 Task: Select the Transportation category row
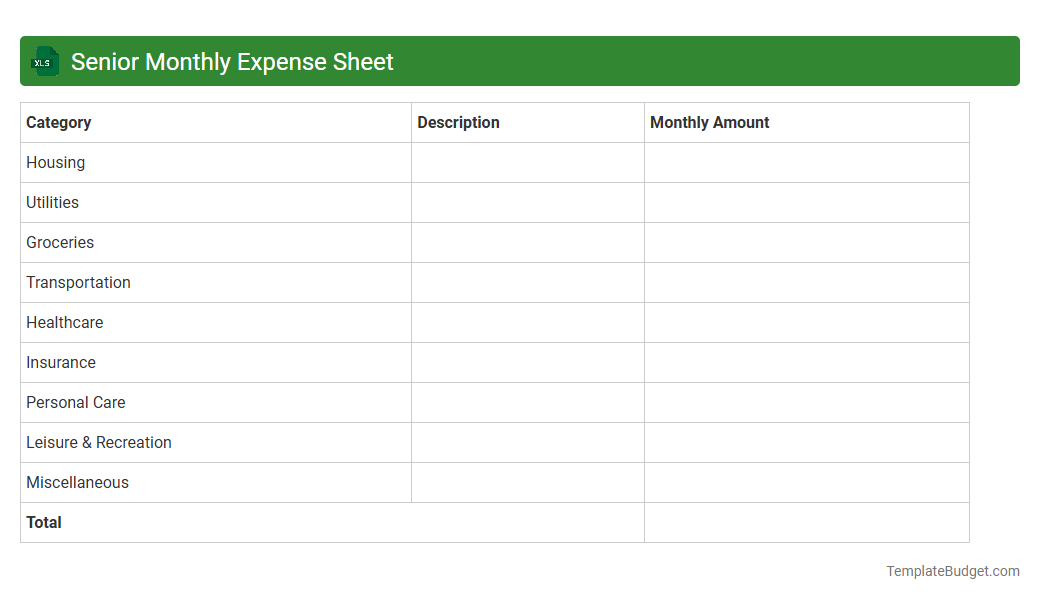pyautogui.click(x=78, y=282)
